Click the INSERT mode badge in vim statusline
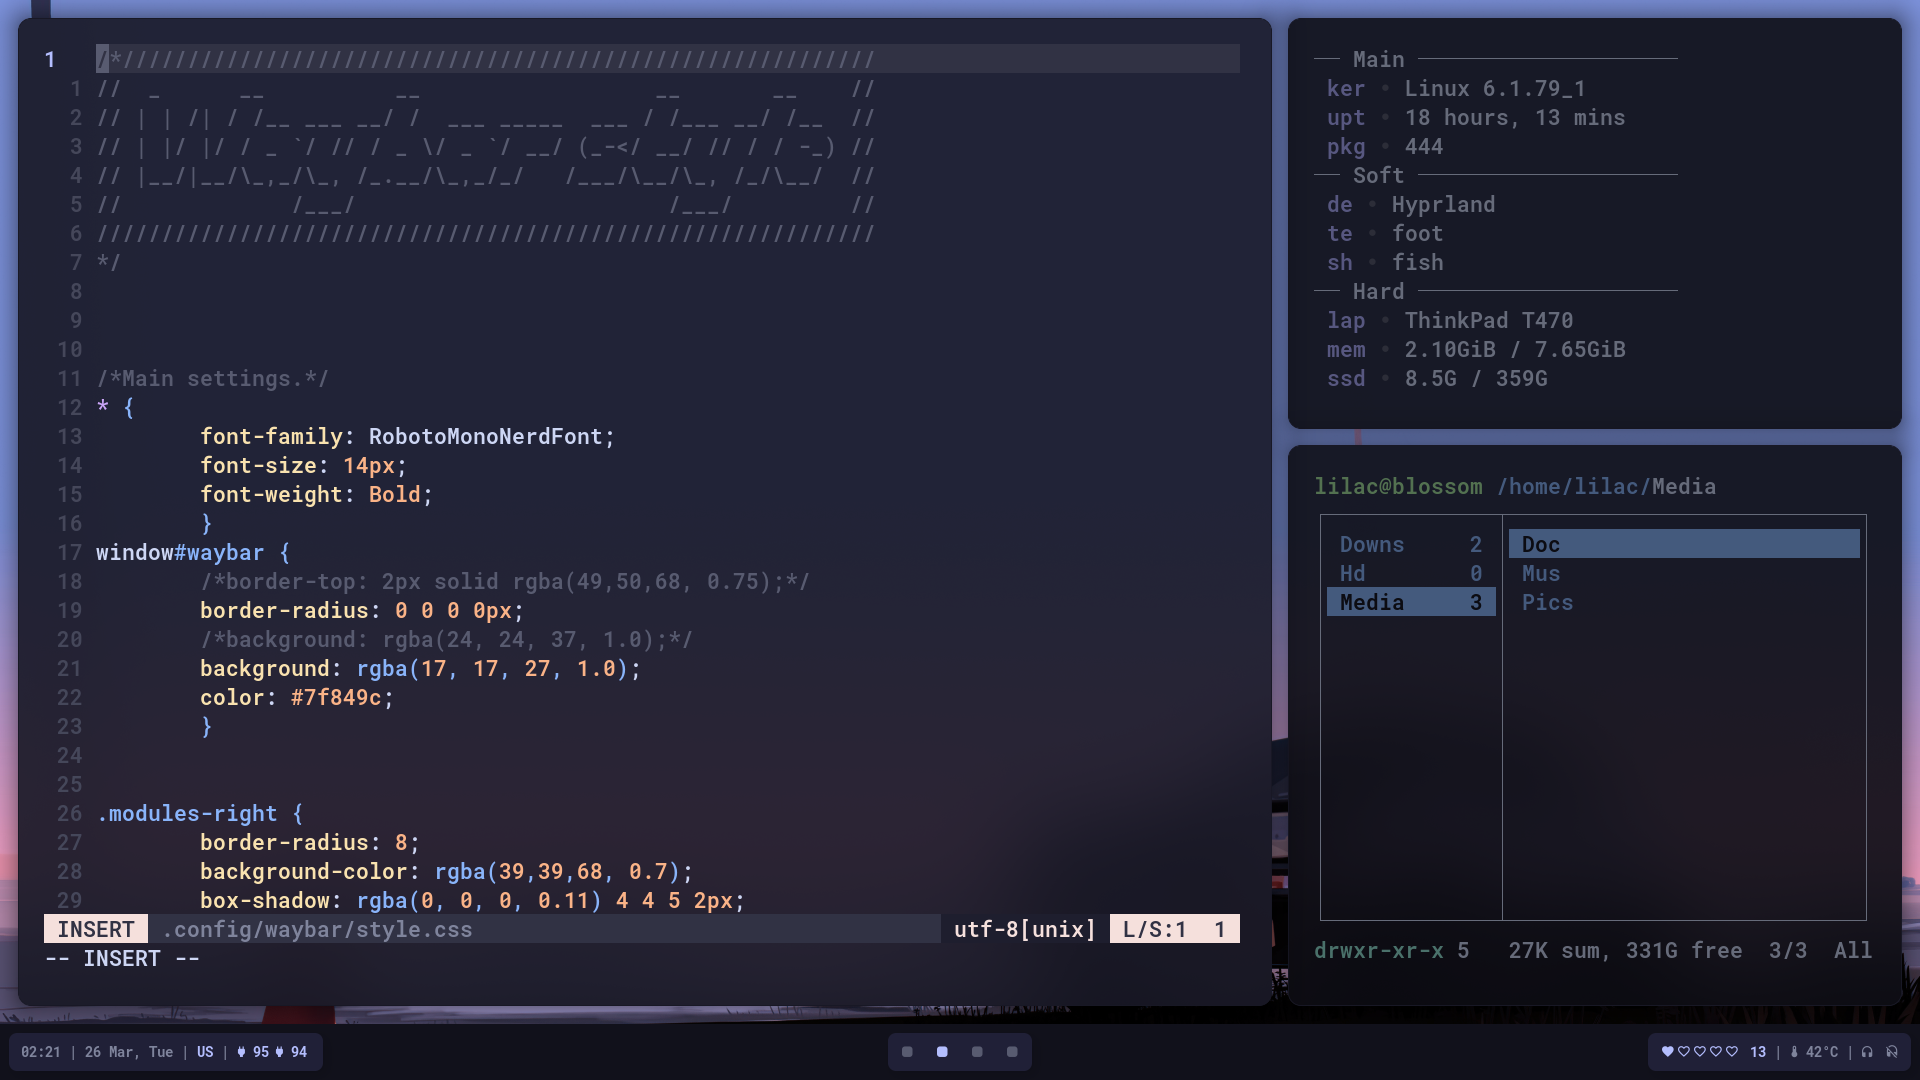This screenshot has height=1080, width=1920. coord(96,929)
